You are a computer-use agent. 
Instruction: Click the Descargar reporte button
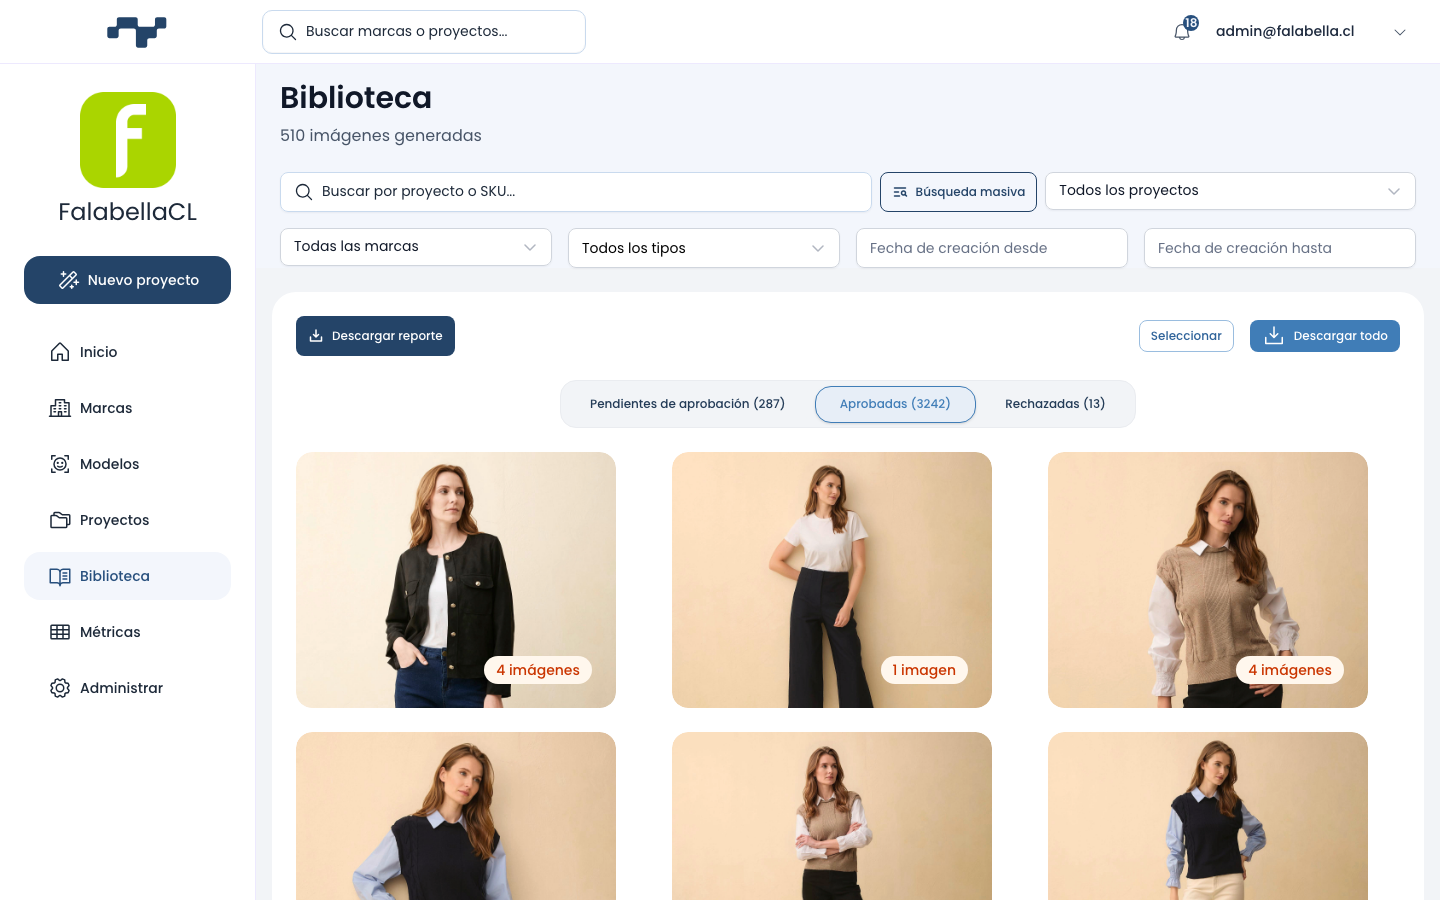coord(375,336)
